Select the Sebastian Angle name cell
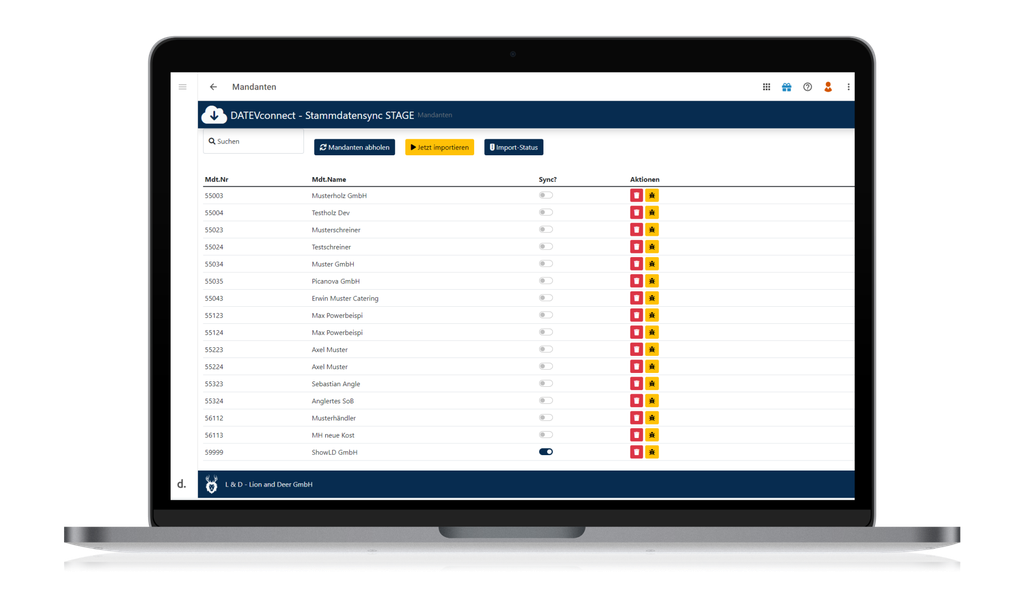1024x589 pixels. (x=336, y=384)
